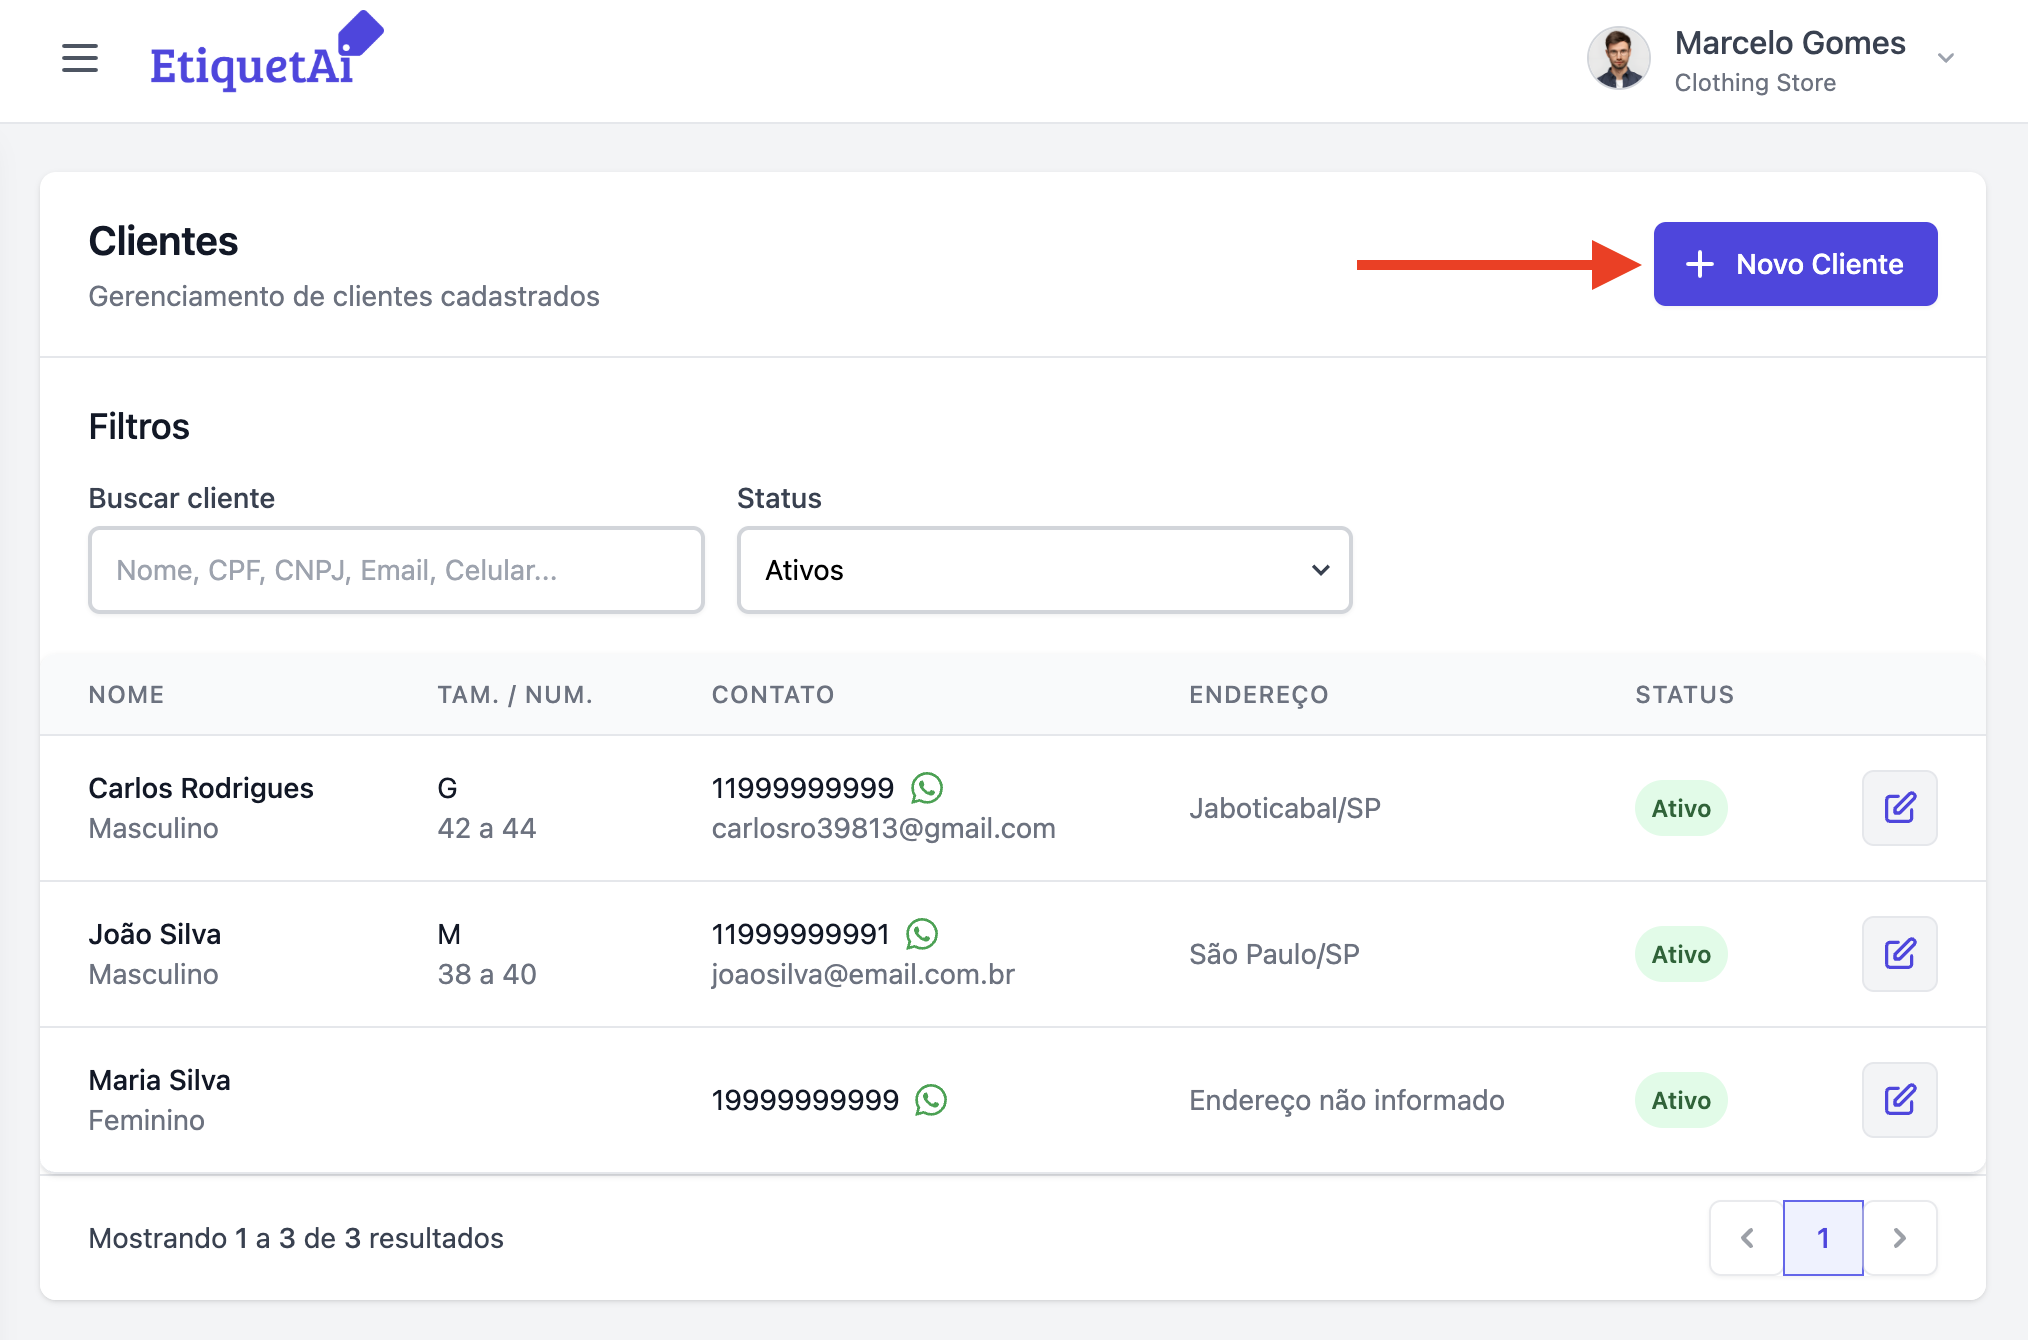Click Ativo status badge for João Silva
The height and width of the screenshot is (1340, 2028).
pos(1681,954)
